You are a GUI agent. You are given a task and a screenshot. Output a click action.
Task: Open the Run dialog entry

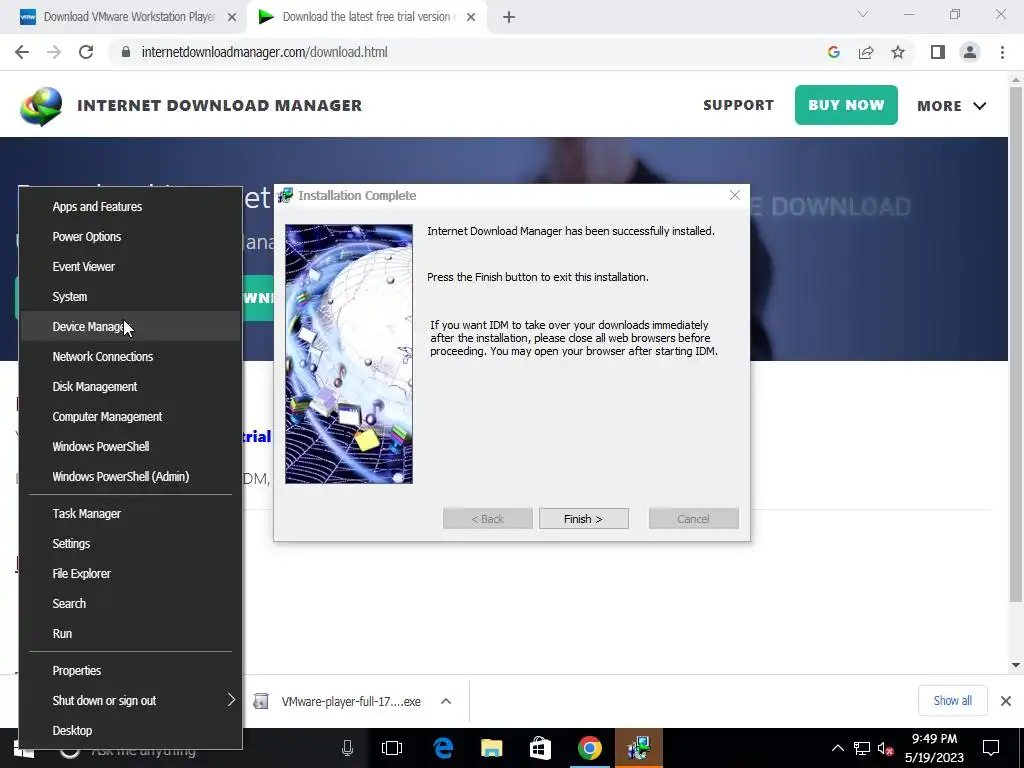coord(131,633)
